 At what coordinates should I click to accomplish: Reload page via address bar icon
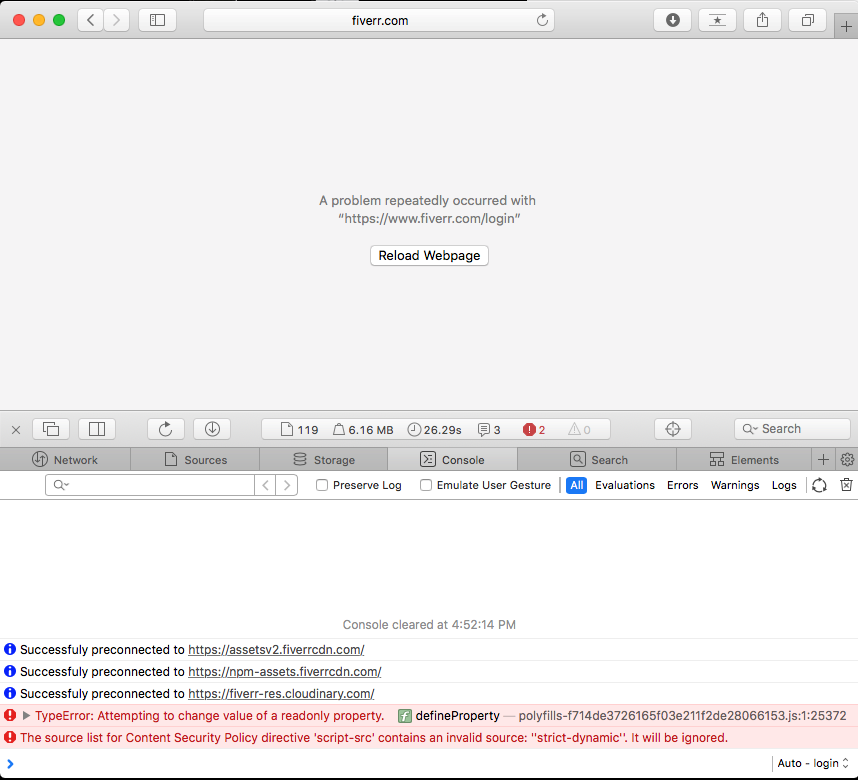[542, 21]
